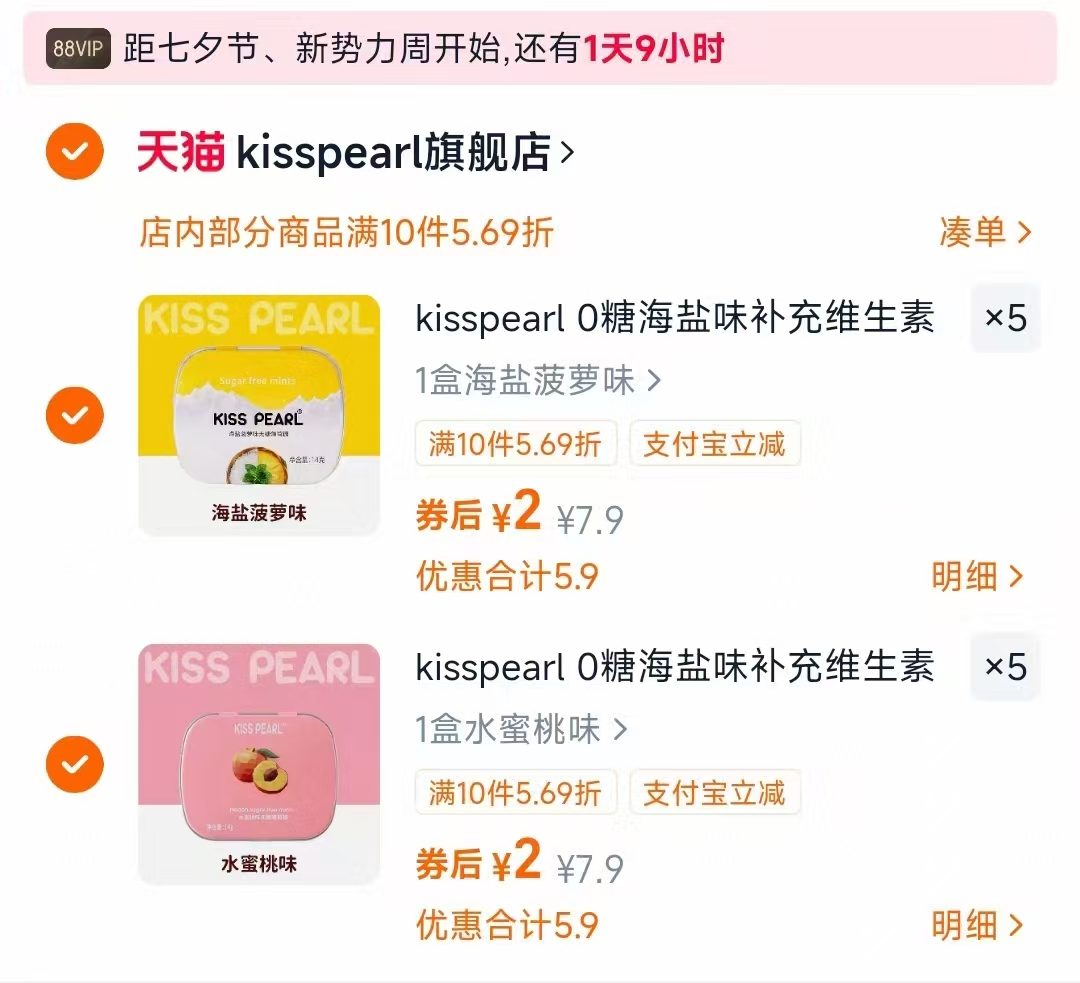
Task: Change quantity ×5 for 海盐菠萝味 item
Action: point(1005,318)
